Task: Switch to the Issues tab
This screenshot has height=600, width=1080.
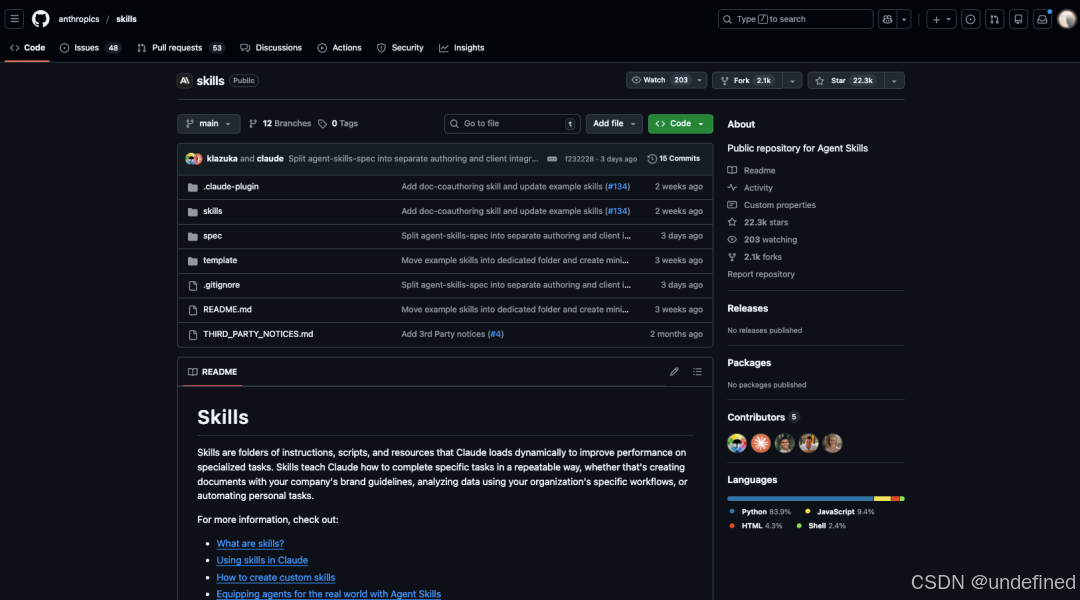Action: (x=90, y=48)
